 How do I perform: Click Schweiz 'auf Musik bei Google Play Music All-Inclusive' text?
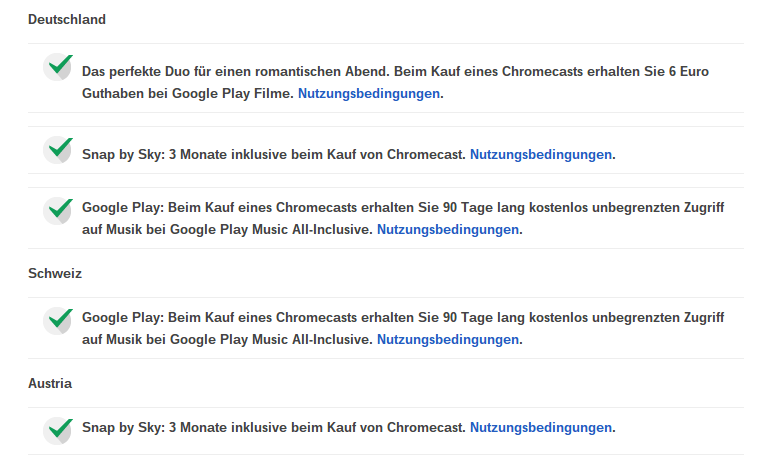[227, 340]
